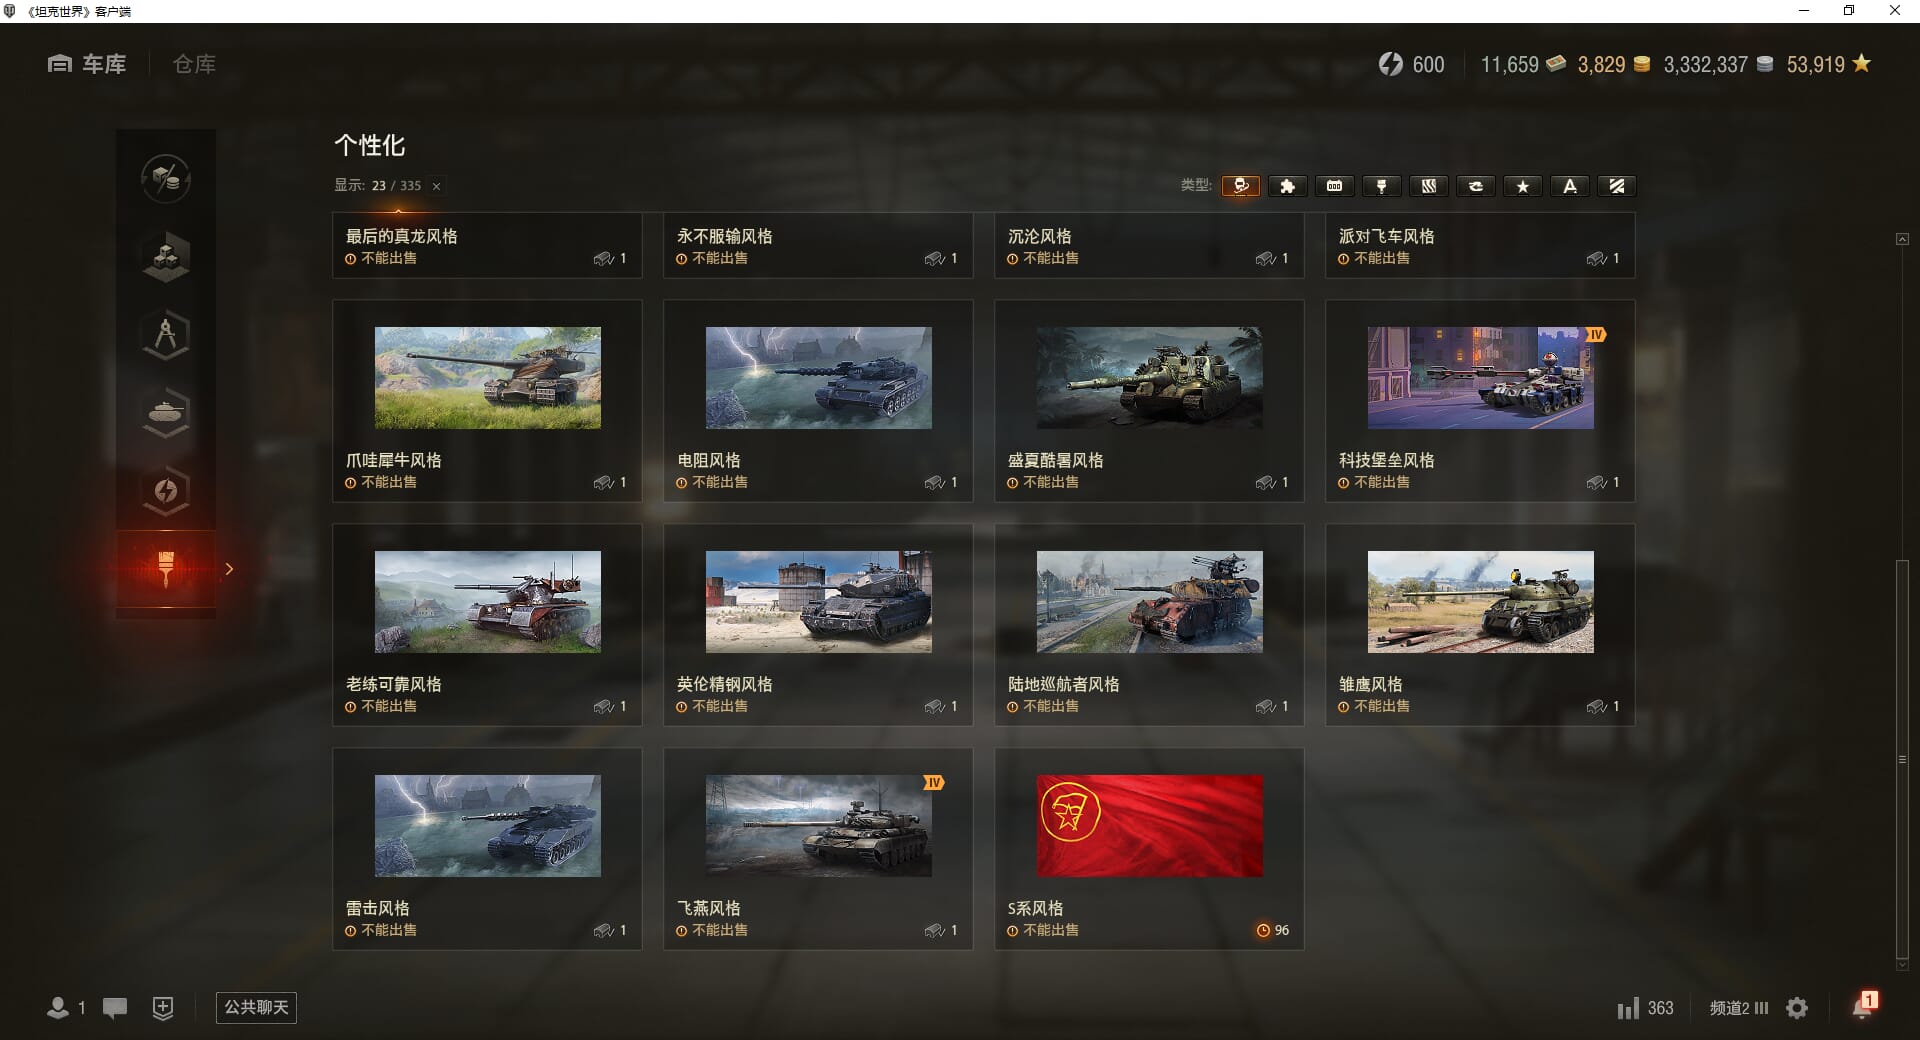
Task: Open the 公共聊天 channel button
Action: pyautogui.click(x=256, y=1007)
